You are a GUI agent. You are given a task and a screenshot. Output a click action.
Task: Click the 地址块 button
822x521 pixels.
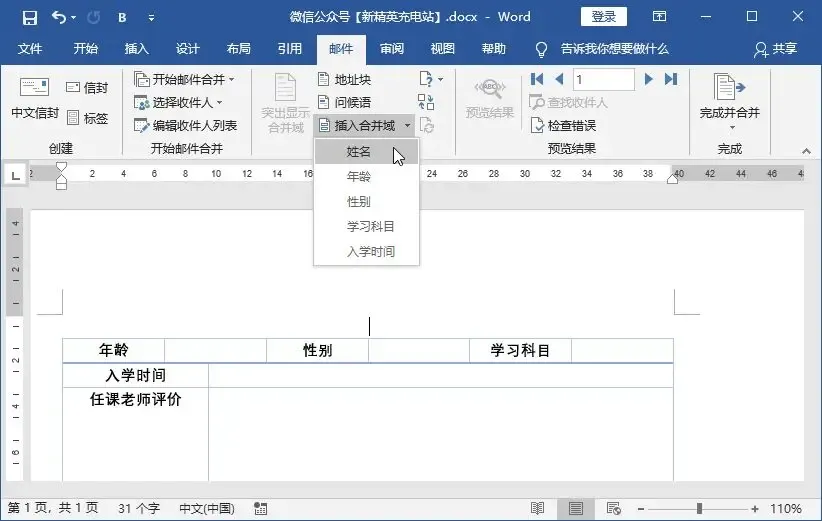click(x=344, y=79)
